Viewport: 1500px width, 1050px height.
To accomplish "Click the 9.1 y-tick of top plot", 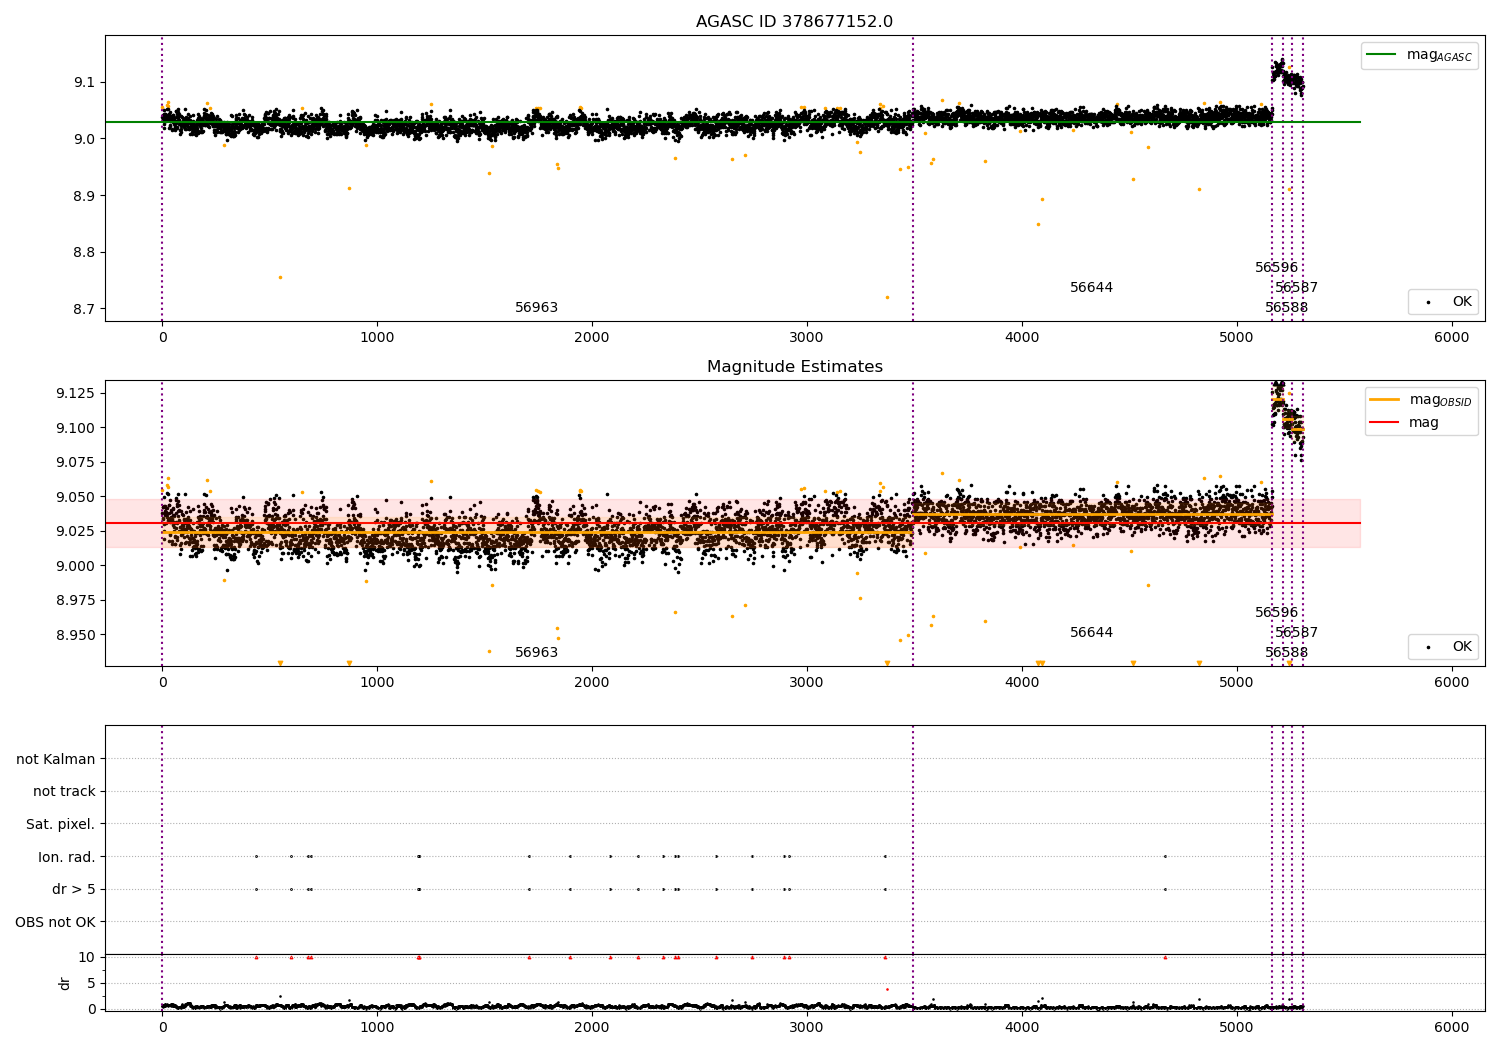I will click(85, 82).
